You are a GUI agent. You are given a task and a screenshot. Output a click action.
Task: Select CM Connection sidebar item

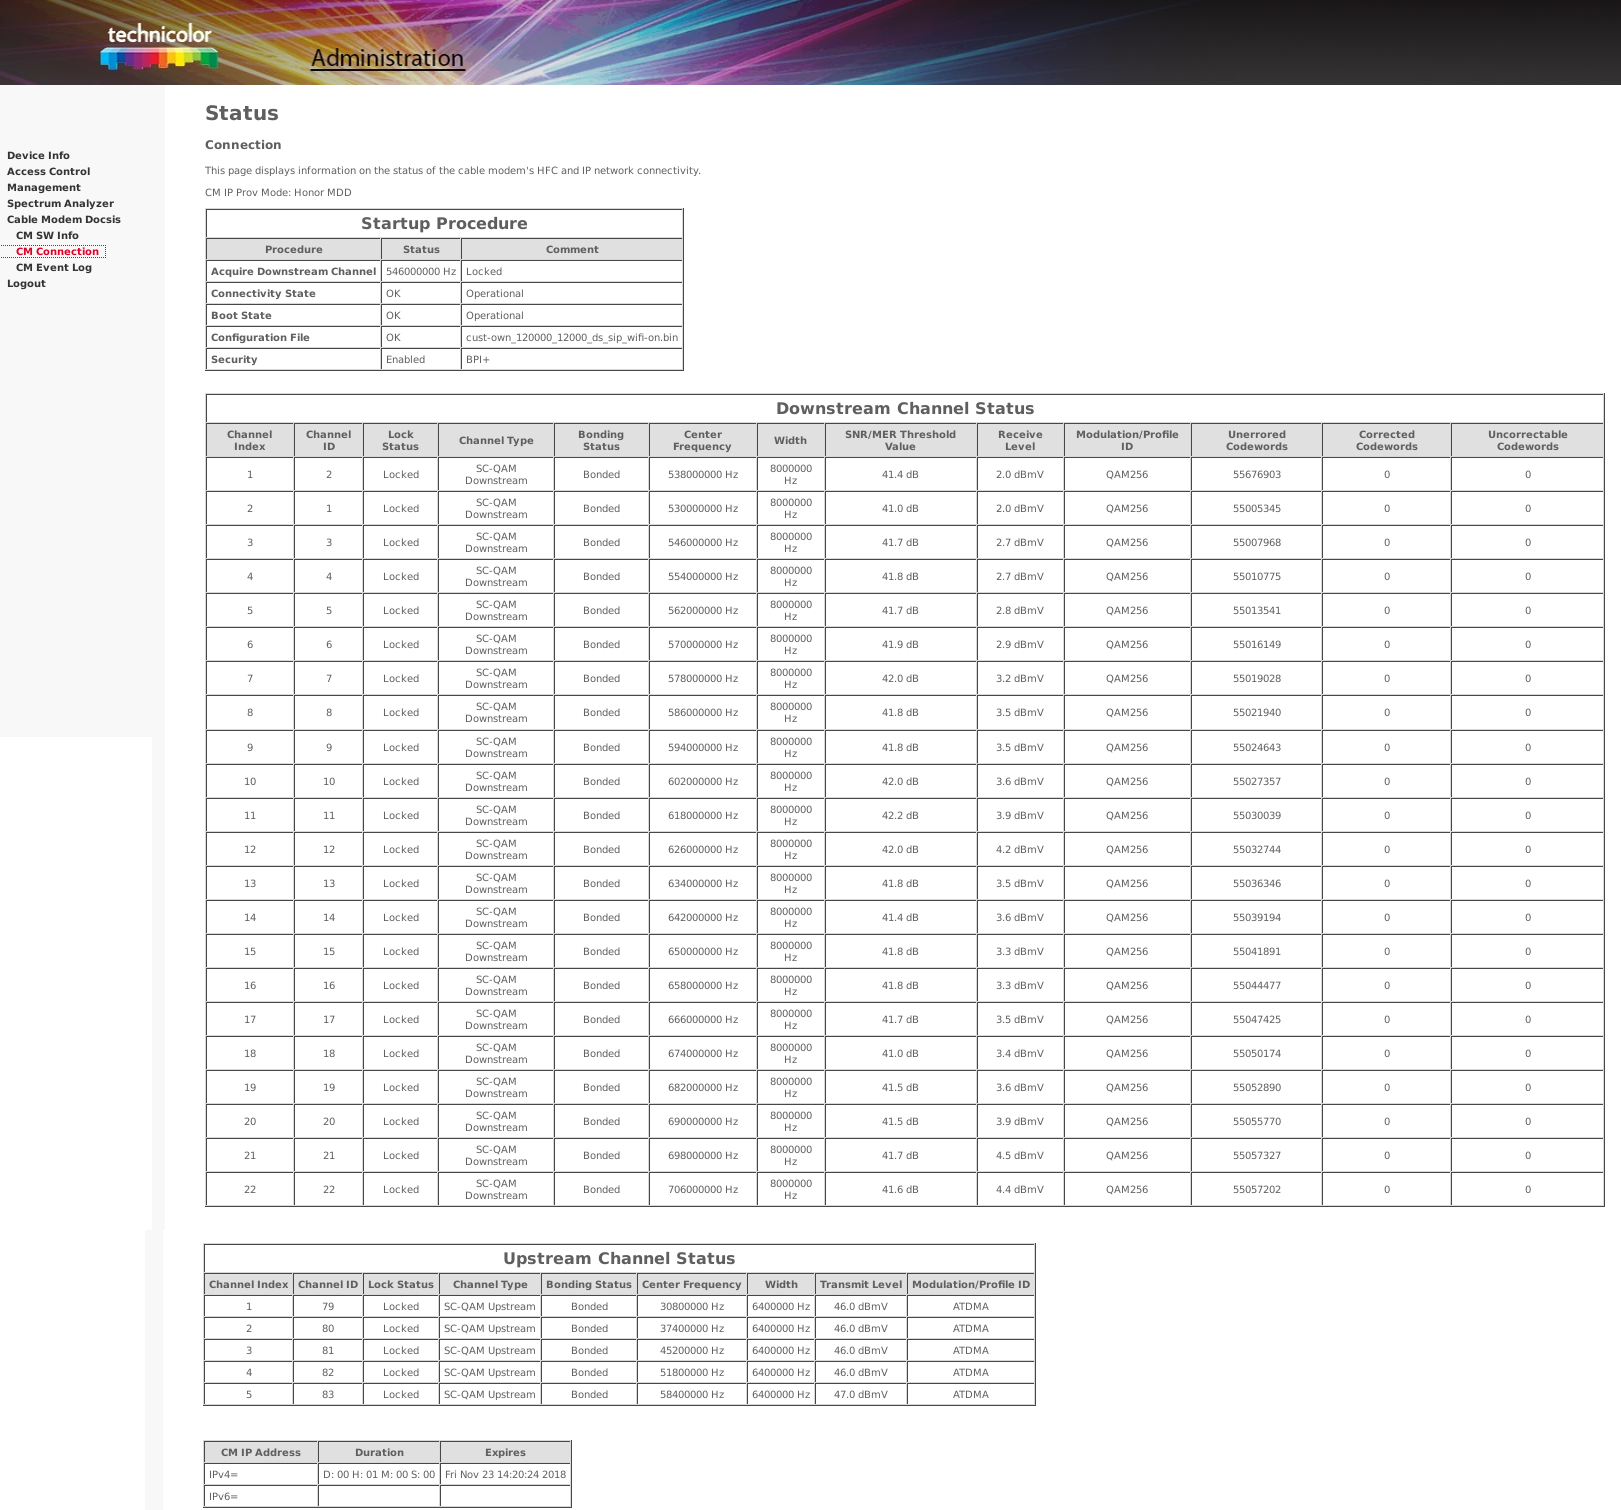click(x=57, y=252)
